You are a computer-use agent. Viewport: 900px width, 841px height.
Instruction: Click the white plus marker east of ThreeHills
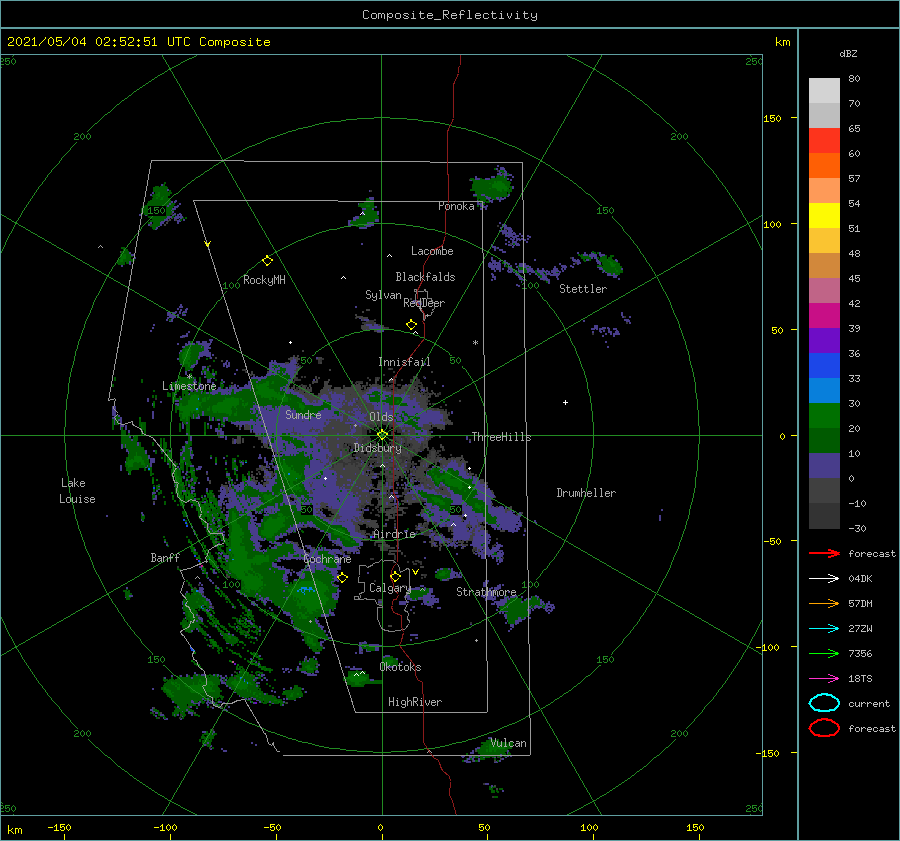coord(565,402)
